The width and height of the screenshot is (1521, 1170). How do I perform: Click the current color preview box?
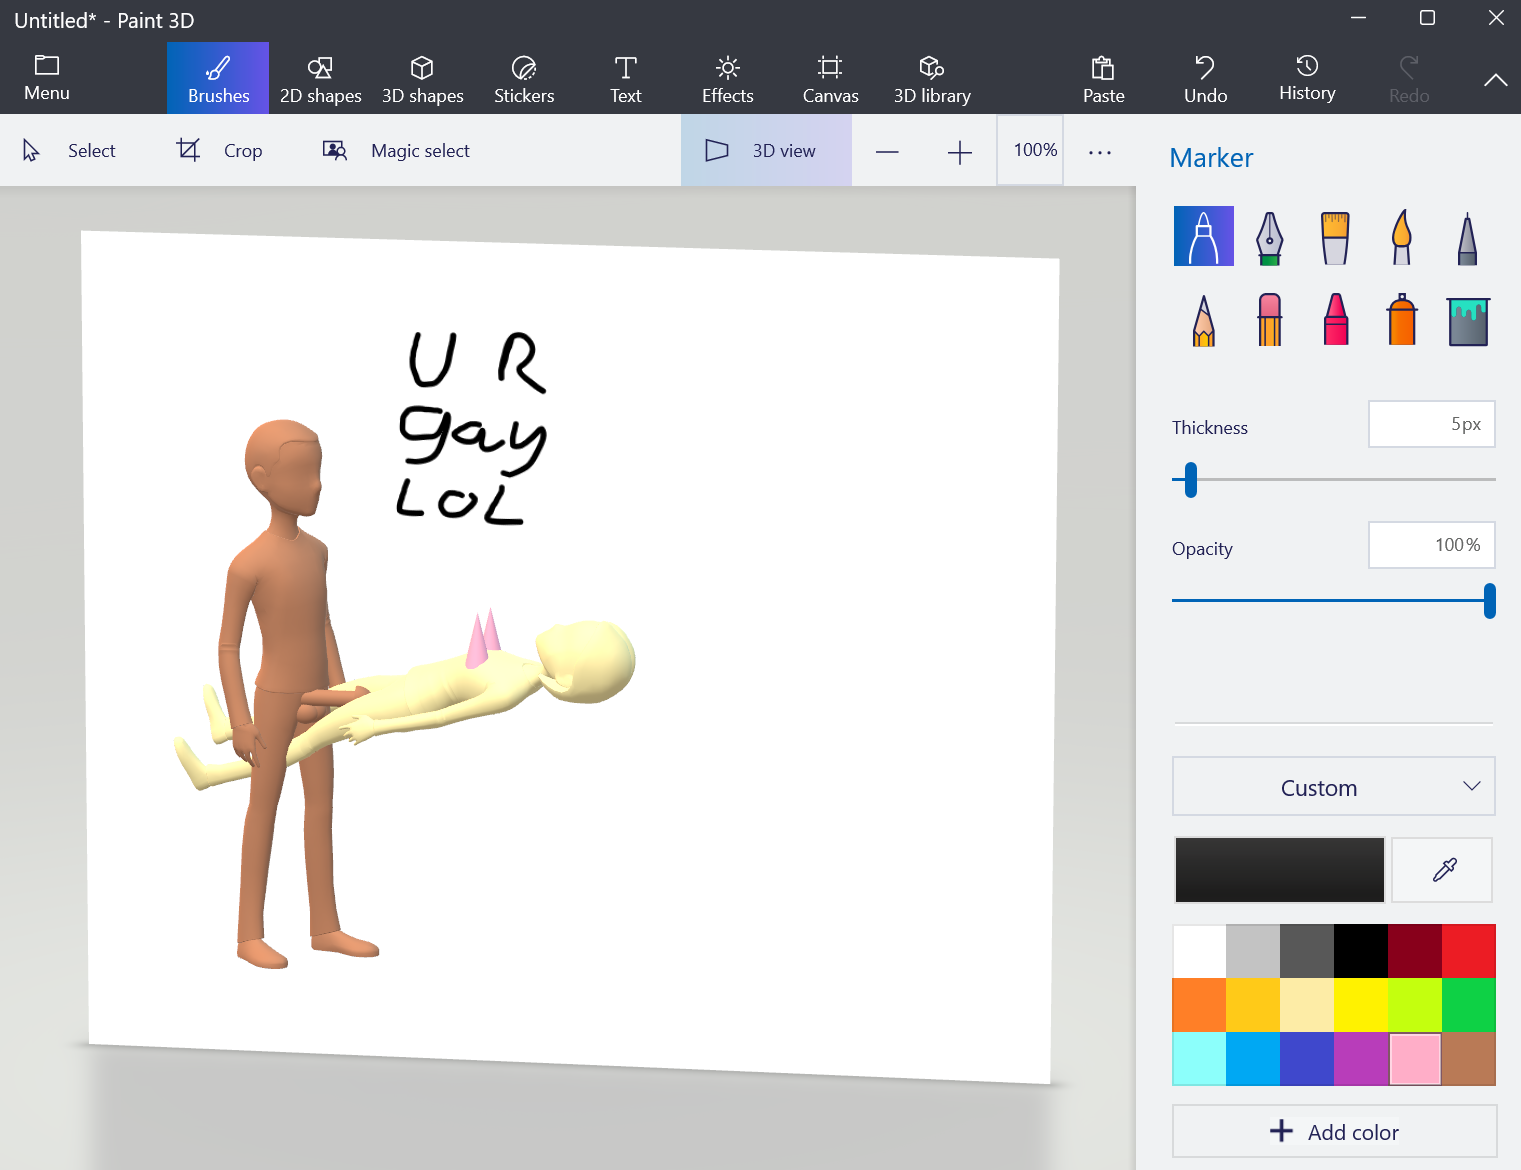[1279, 870]
